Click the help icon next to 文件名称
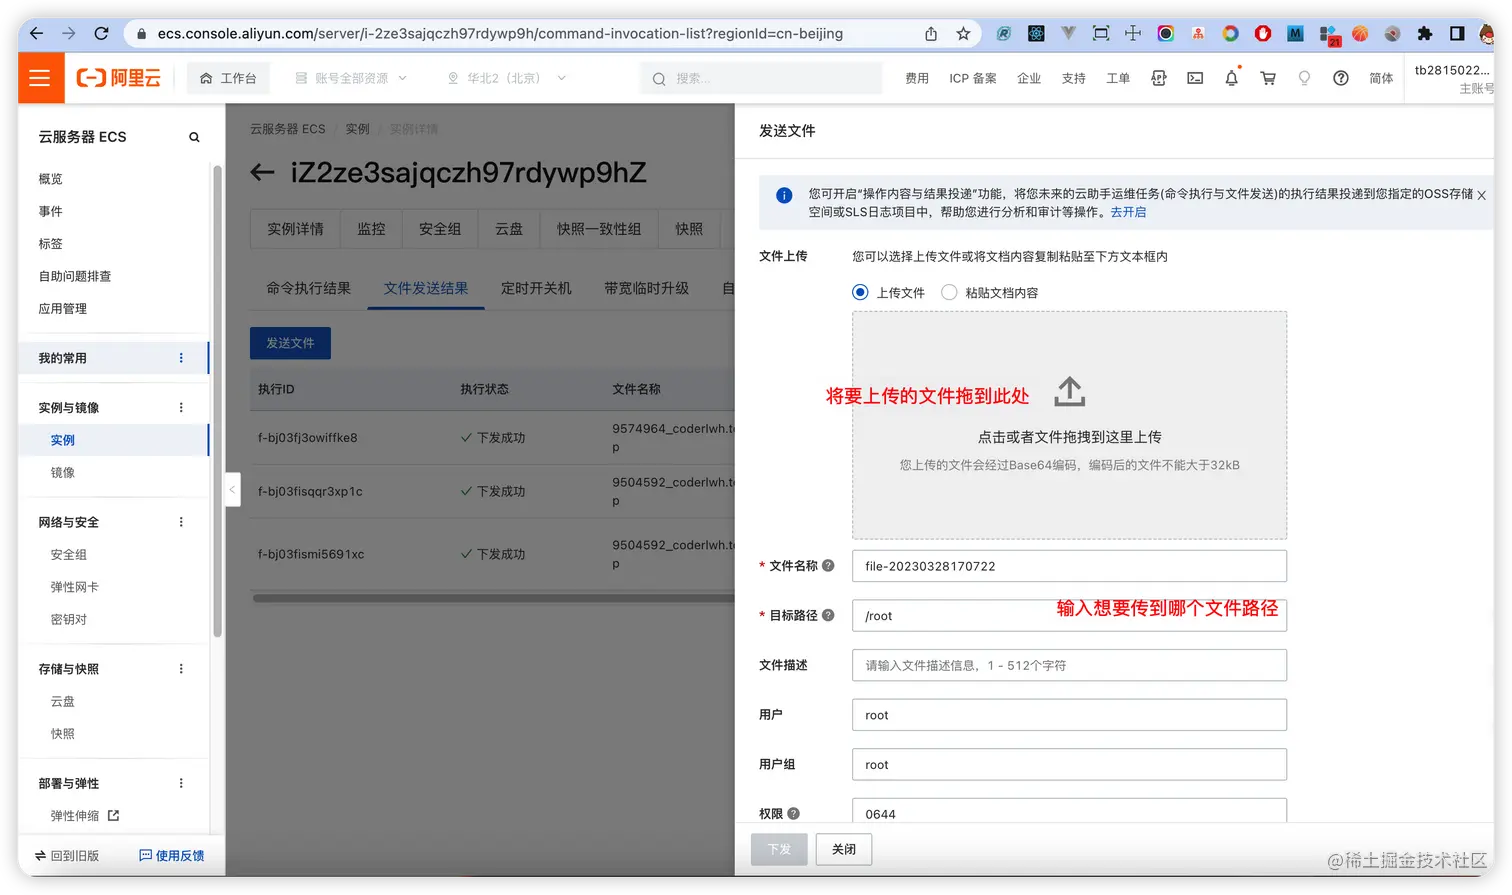This screenshot has height=895, width=1512. coord(828,566)
